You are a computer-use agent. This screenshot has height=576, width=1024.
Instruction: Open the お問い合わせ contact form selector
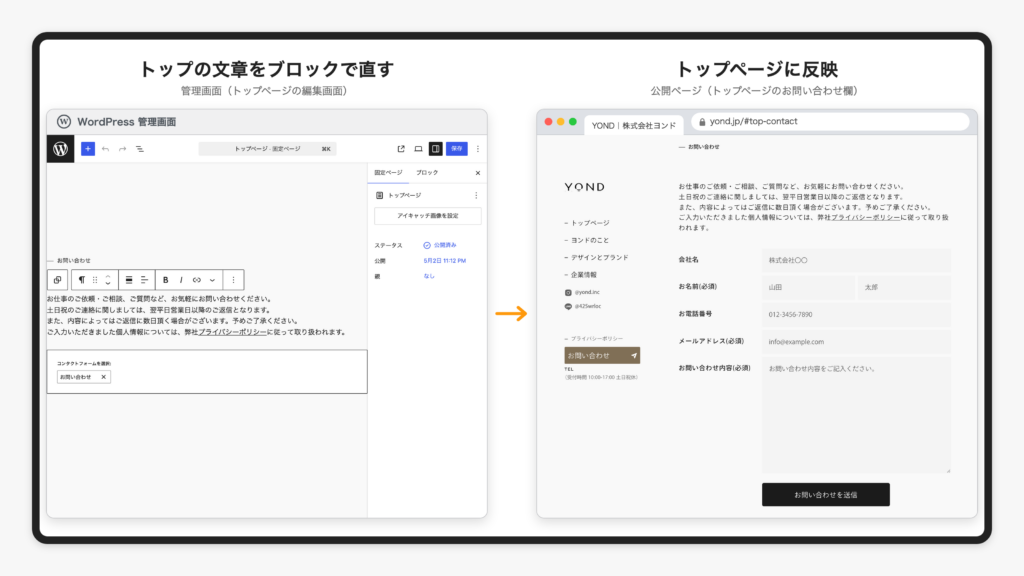(x=84, y=377)
